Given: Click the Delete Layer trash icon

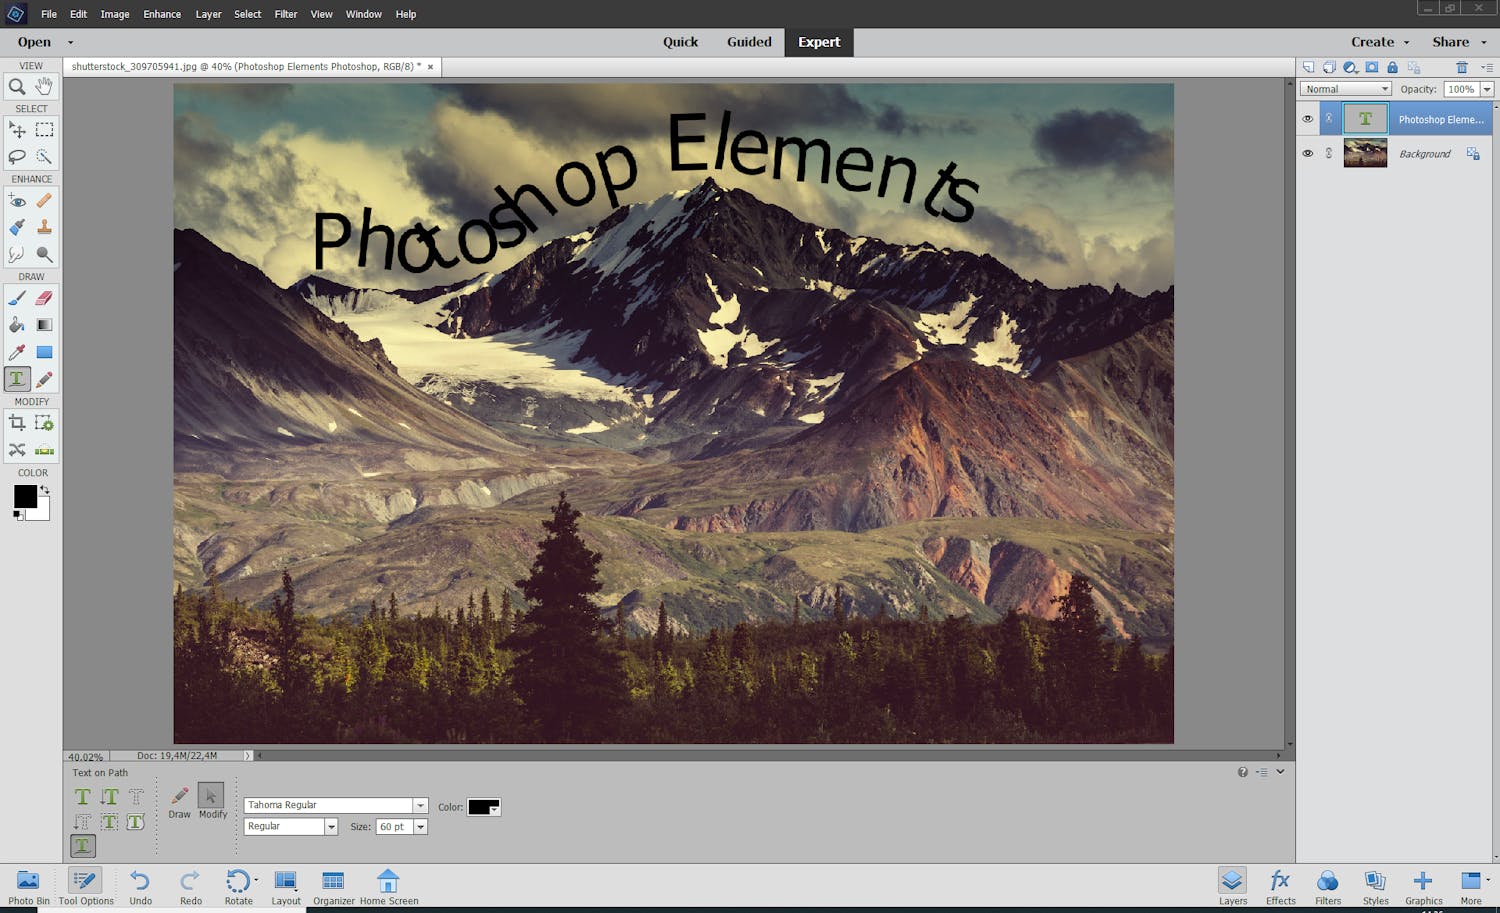Looking at the screenshot, I should click(1461, 67).
